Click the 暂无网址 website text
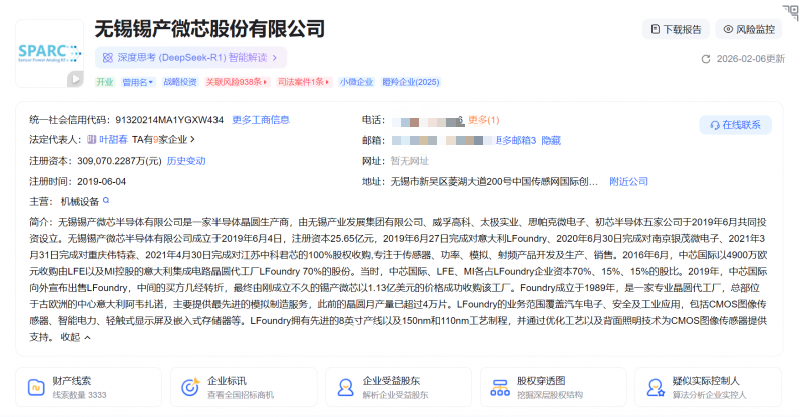Viewport: 800px width, 417px height. coord(410,161)
